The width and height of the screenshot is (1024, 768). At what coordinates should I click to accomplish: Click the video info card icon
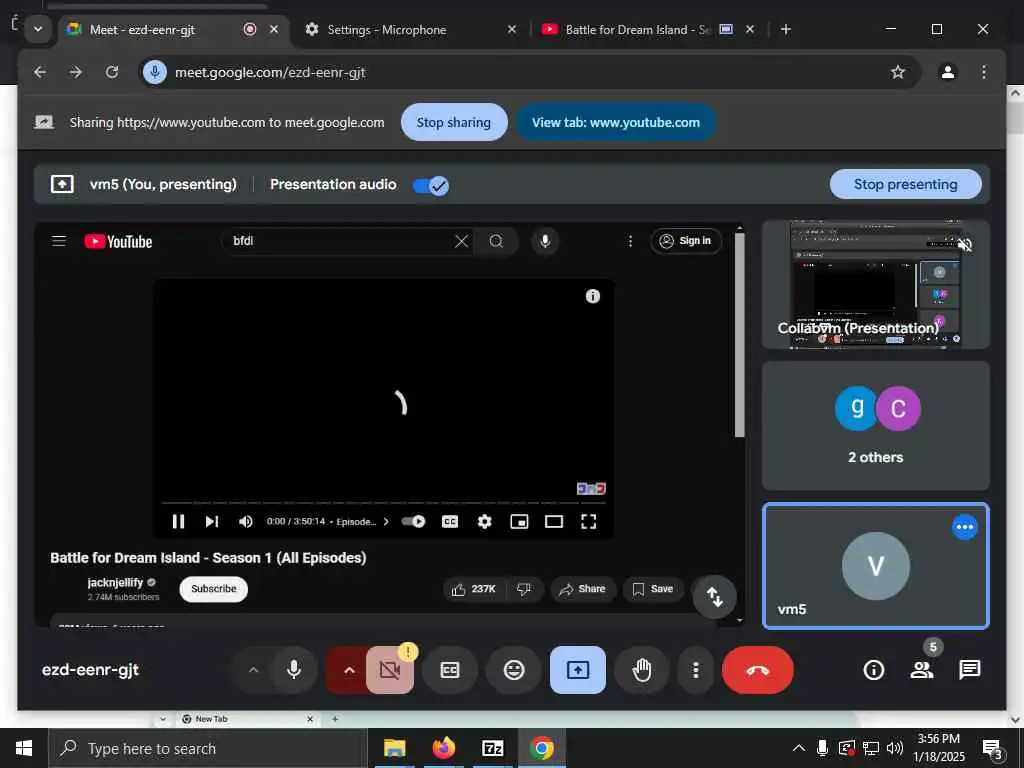(592, 296)
